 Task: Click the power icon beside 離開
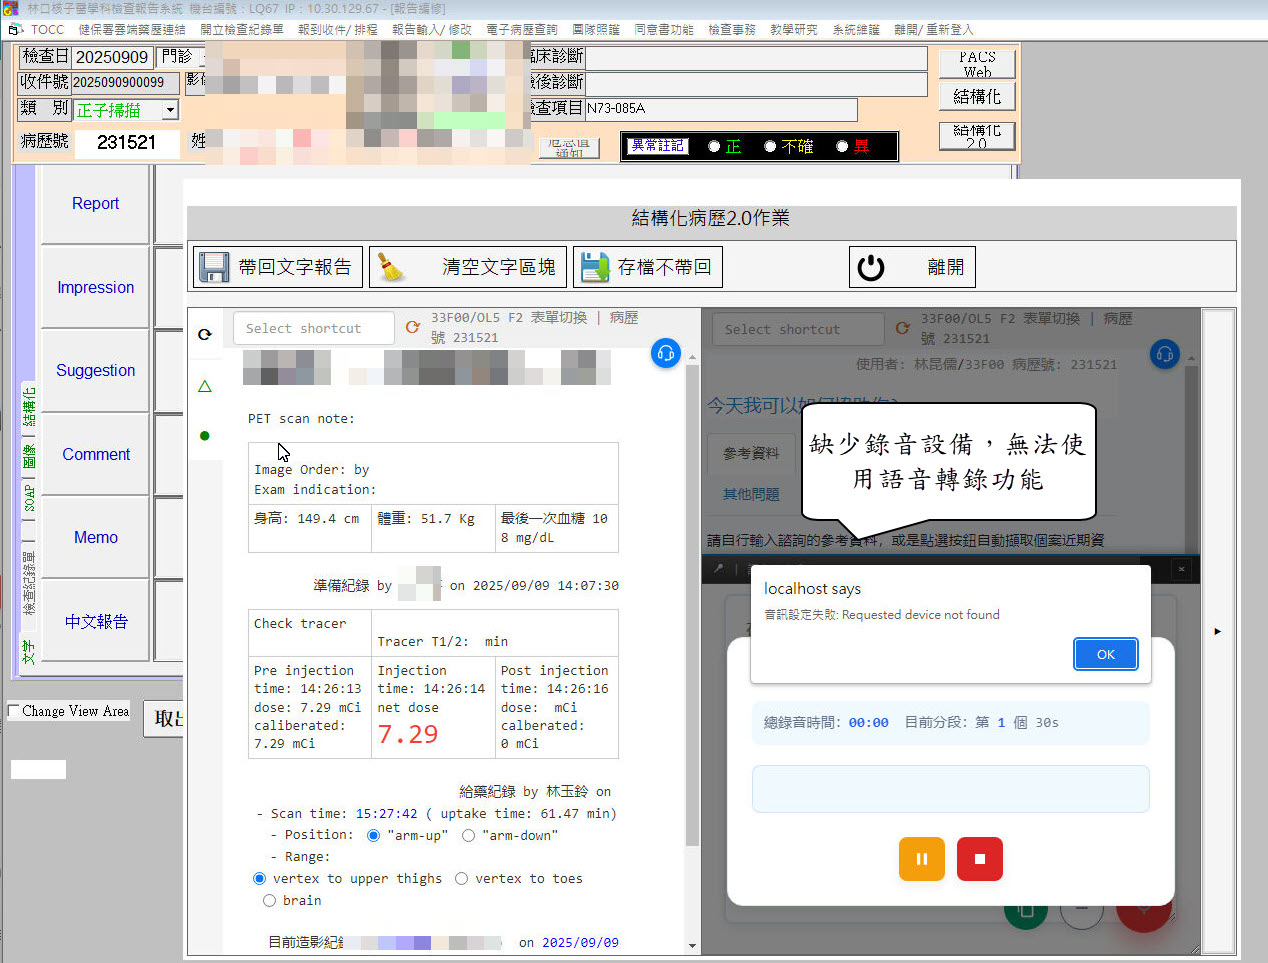[871, 267]
